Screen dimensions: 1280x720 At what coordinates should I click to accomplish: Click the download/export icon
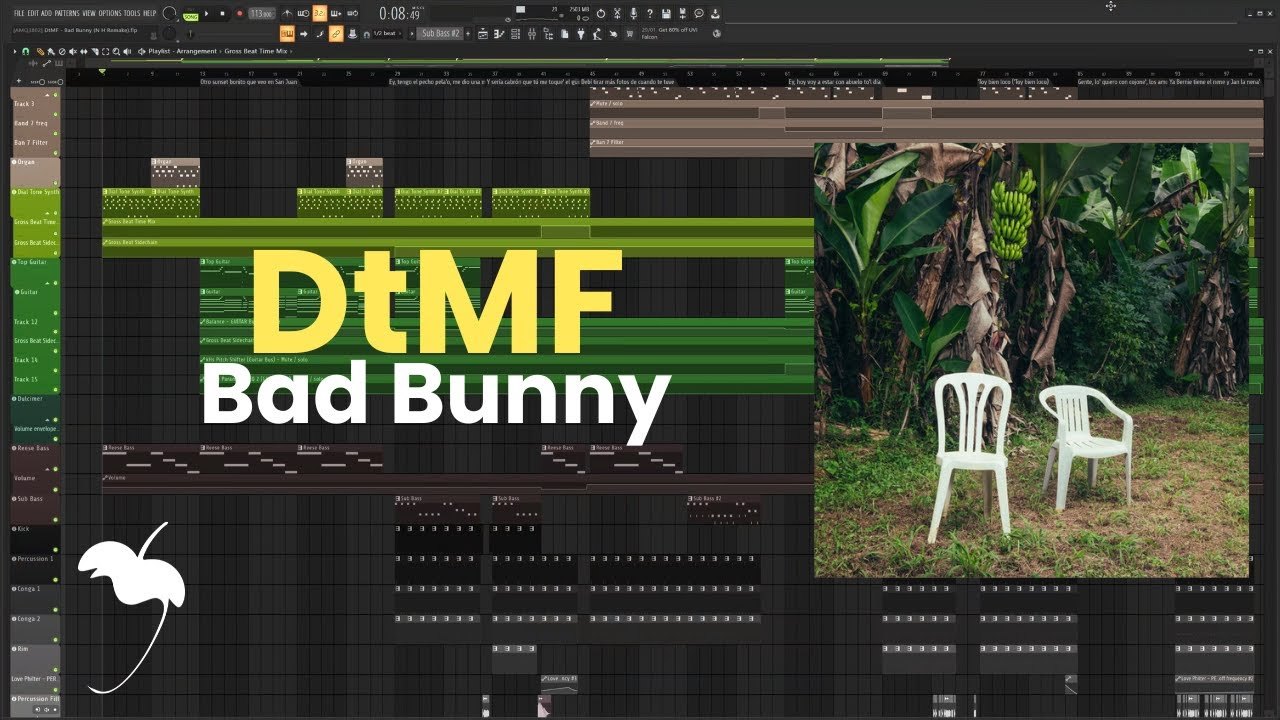[715, 13]
